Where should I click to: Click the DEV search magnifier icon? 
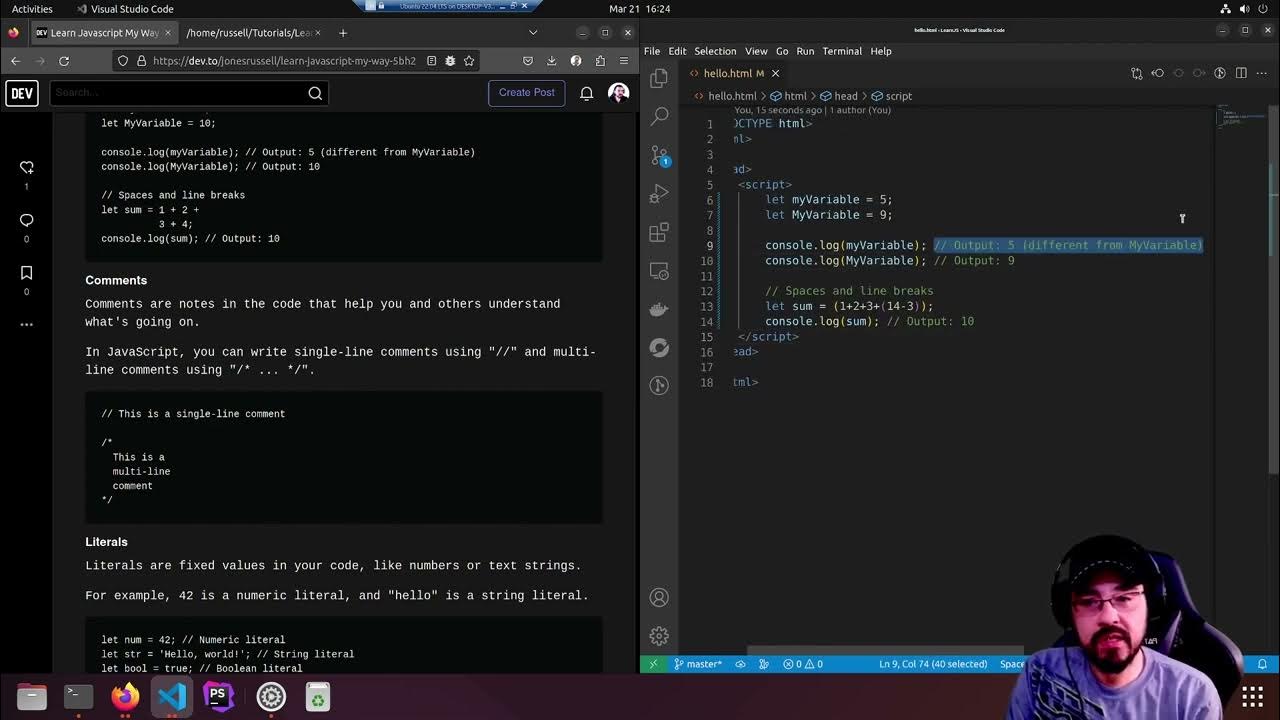click(315, 93)
